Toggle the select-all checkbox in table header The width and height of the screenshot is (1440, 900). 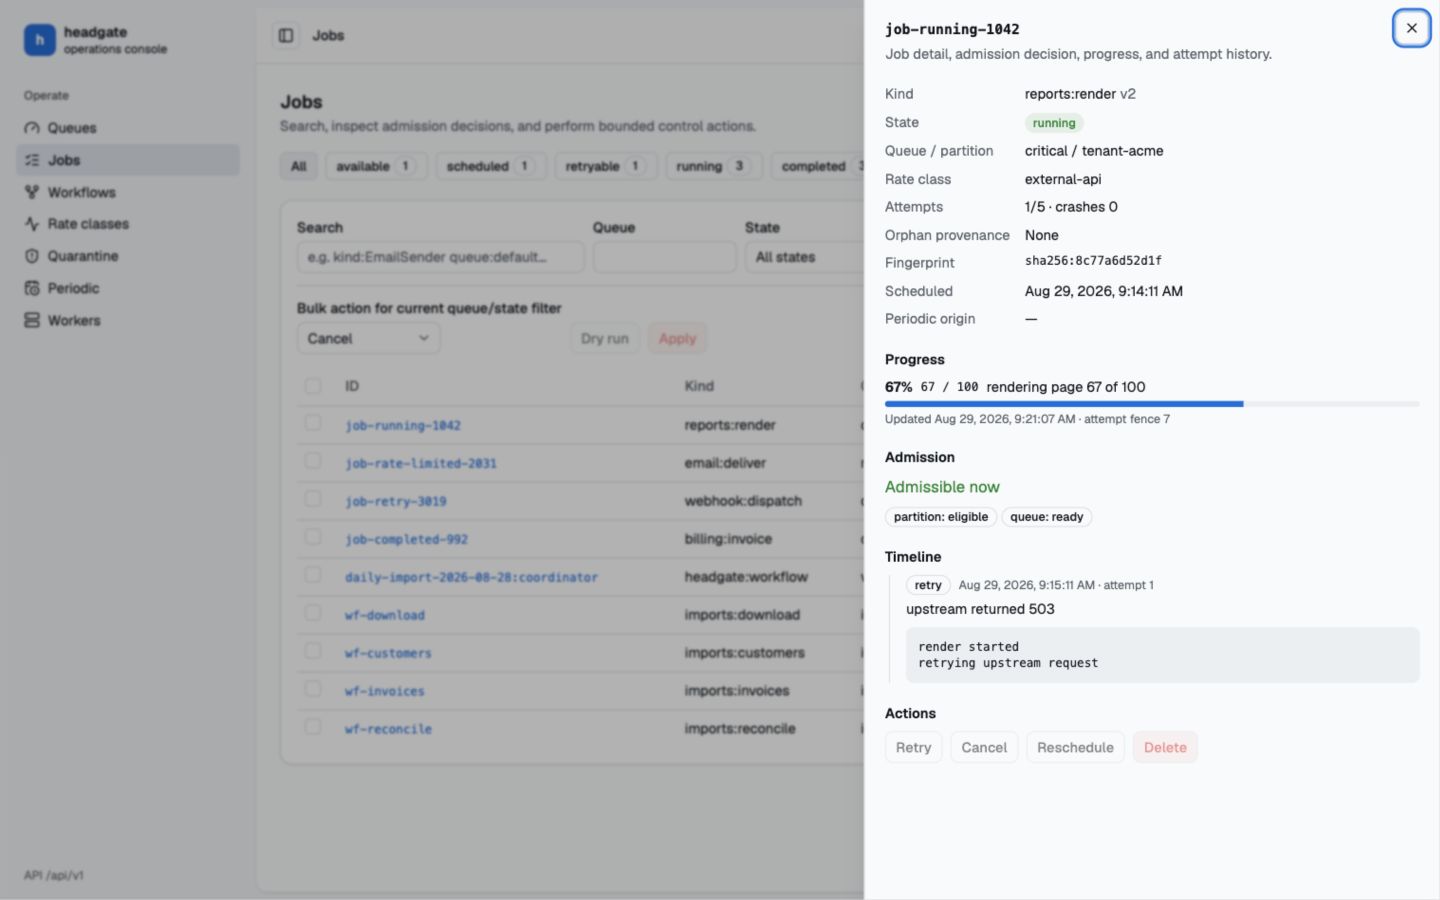(313, 385)
